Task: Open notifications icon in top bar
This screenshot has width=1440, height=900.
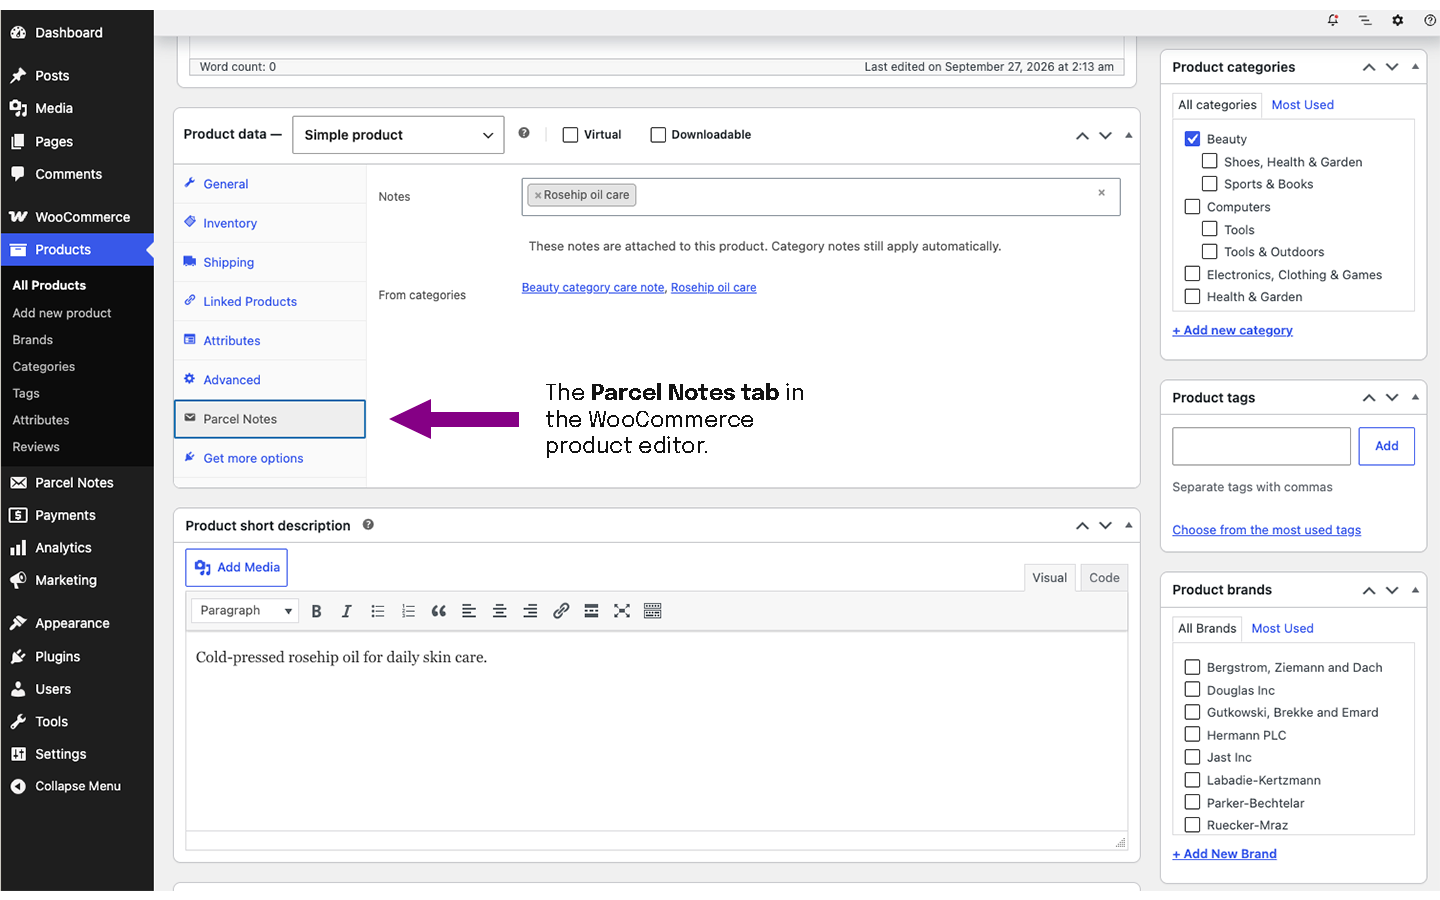Action: tap(1333, 20)
